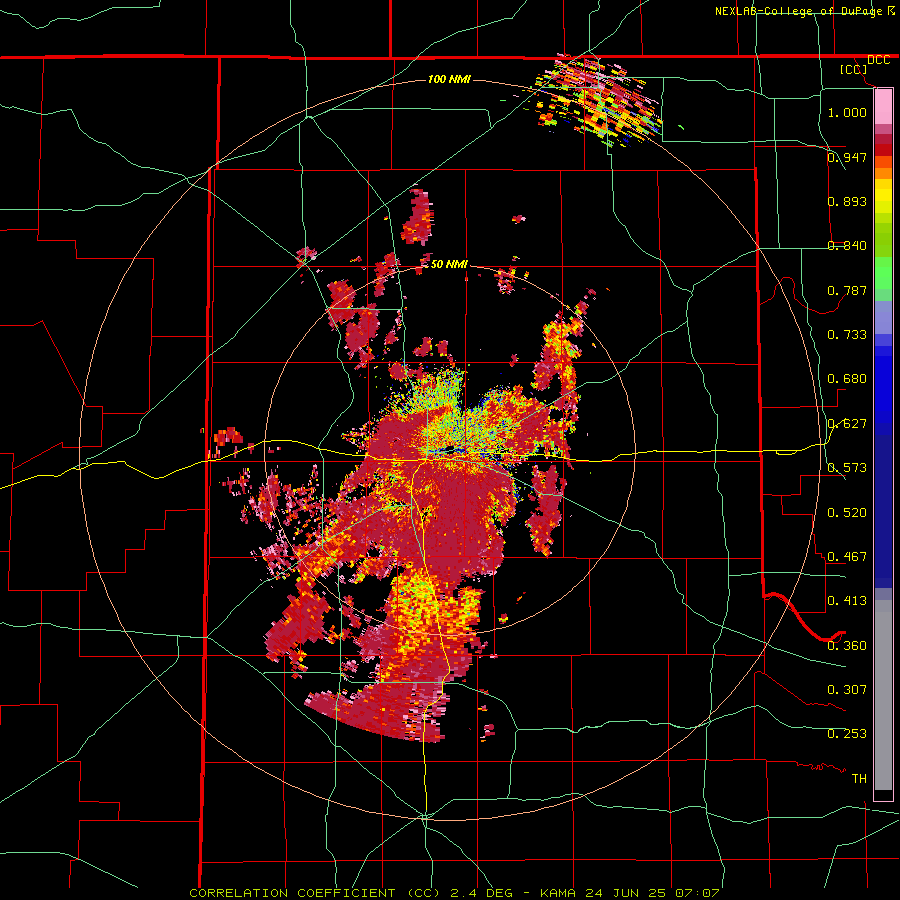Click the 0.627 legend value
This screenshot has width=900, height=900.
847,423
